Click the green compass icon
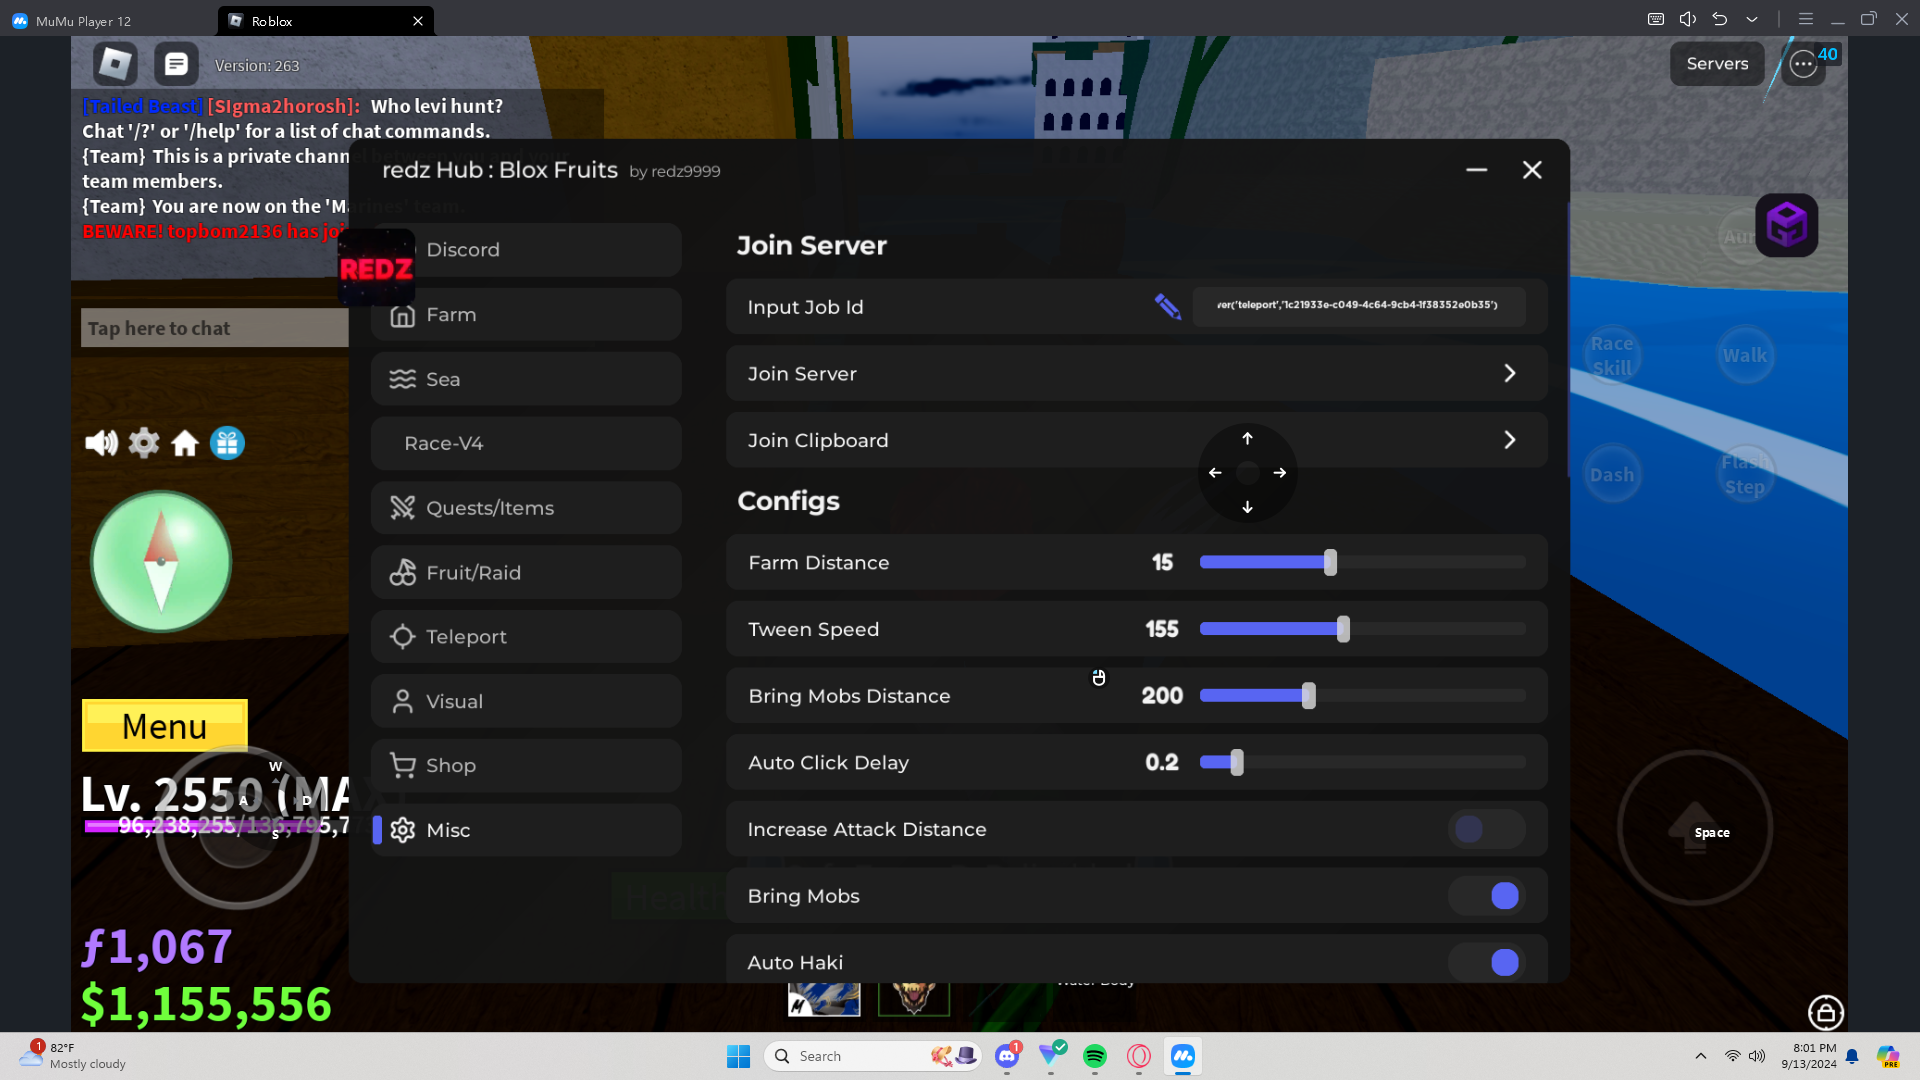This screenshot has width=1920, height=1080. (x=161, y=562)
